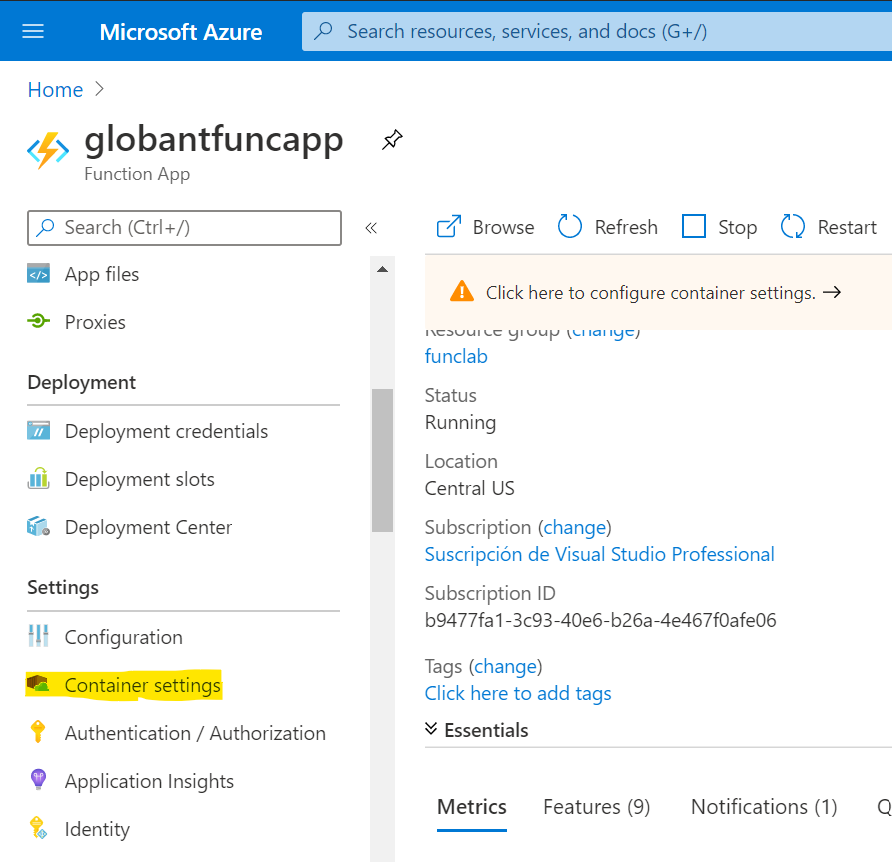The width and height of the screenshot is (892, 862).
Task: Click the Central US location value
Action: (x=469, y=488)
